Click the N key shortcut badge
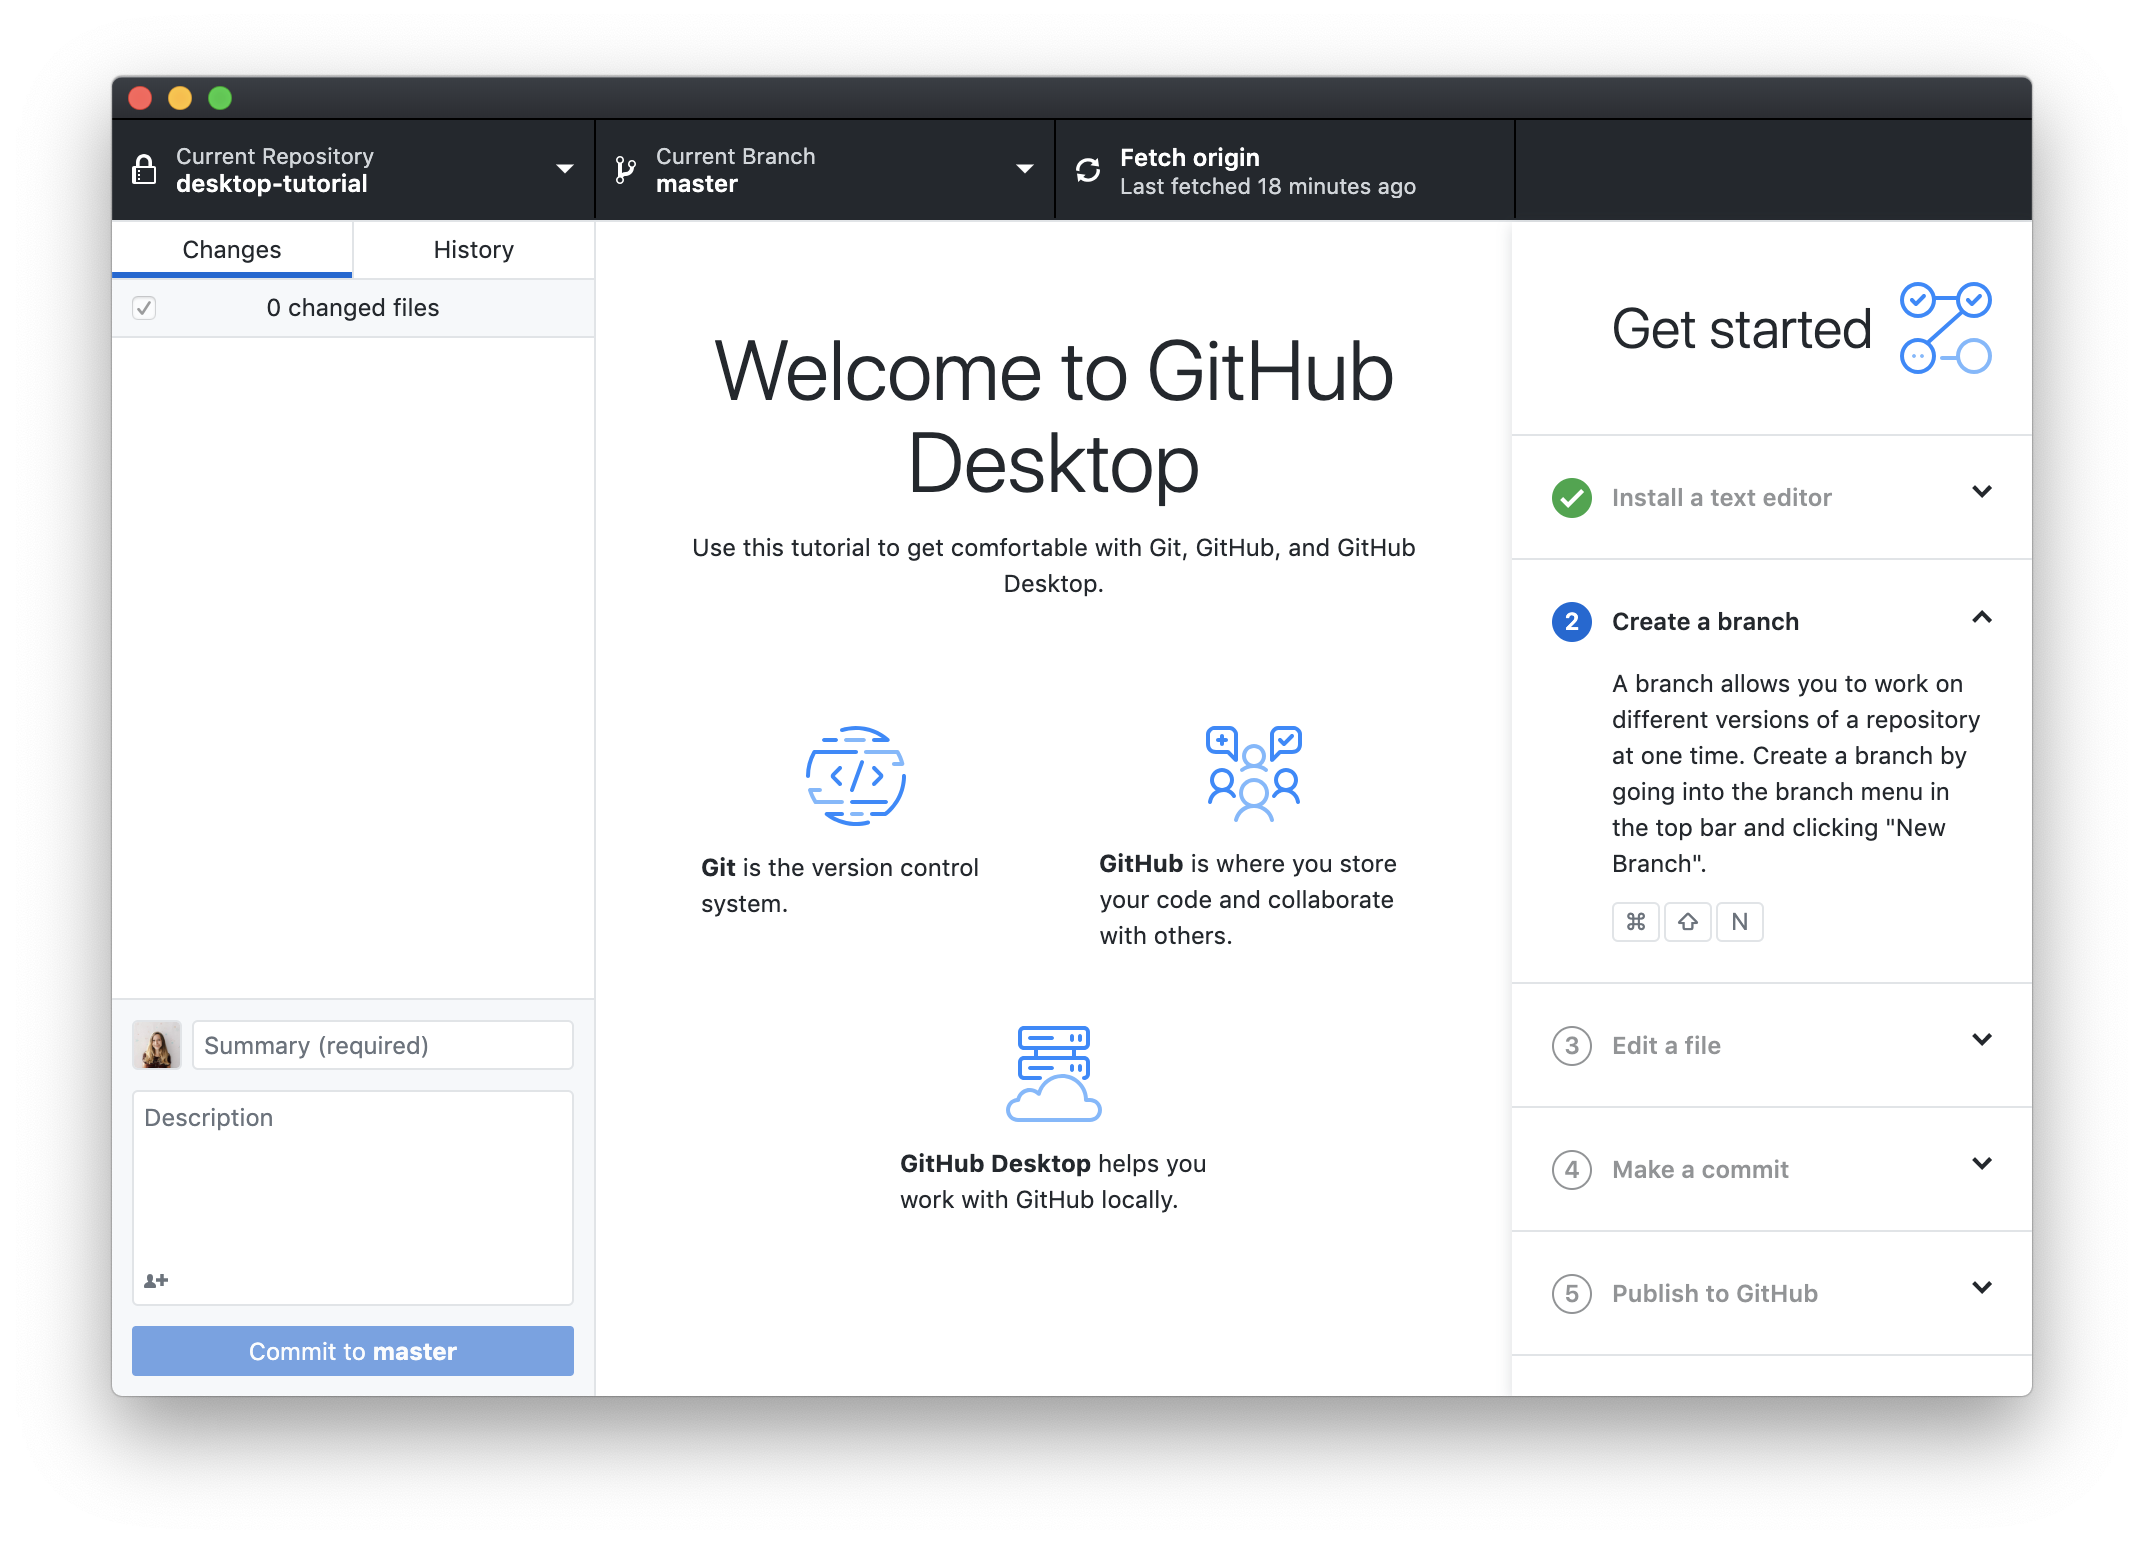 click(x=1740, y=921)
